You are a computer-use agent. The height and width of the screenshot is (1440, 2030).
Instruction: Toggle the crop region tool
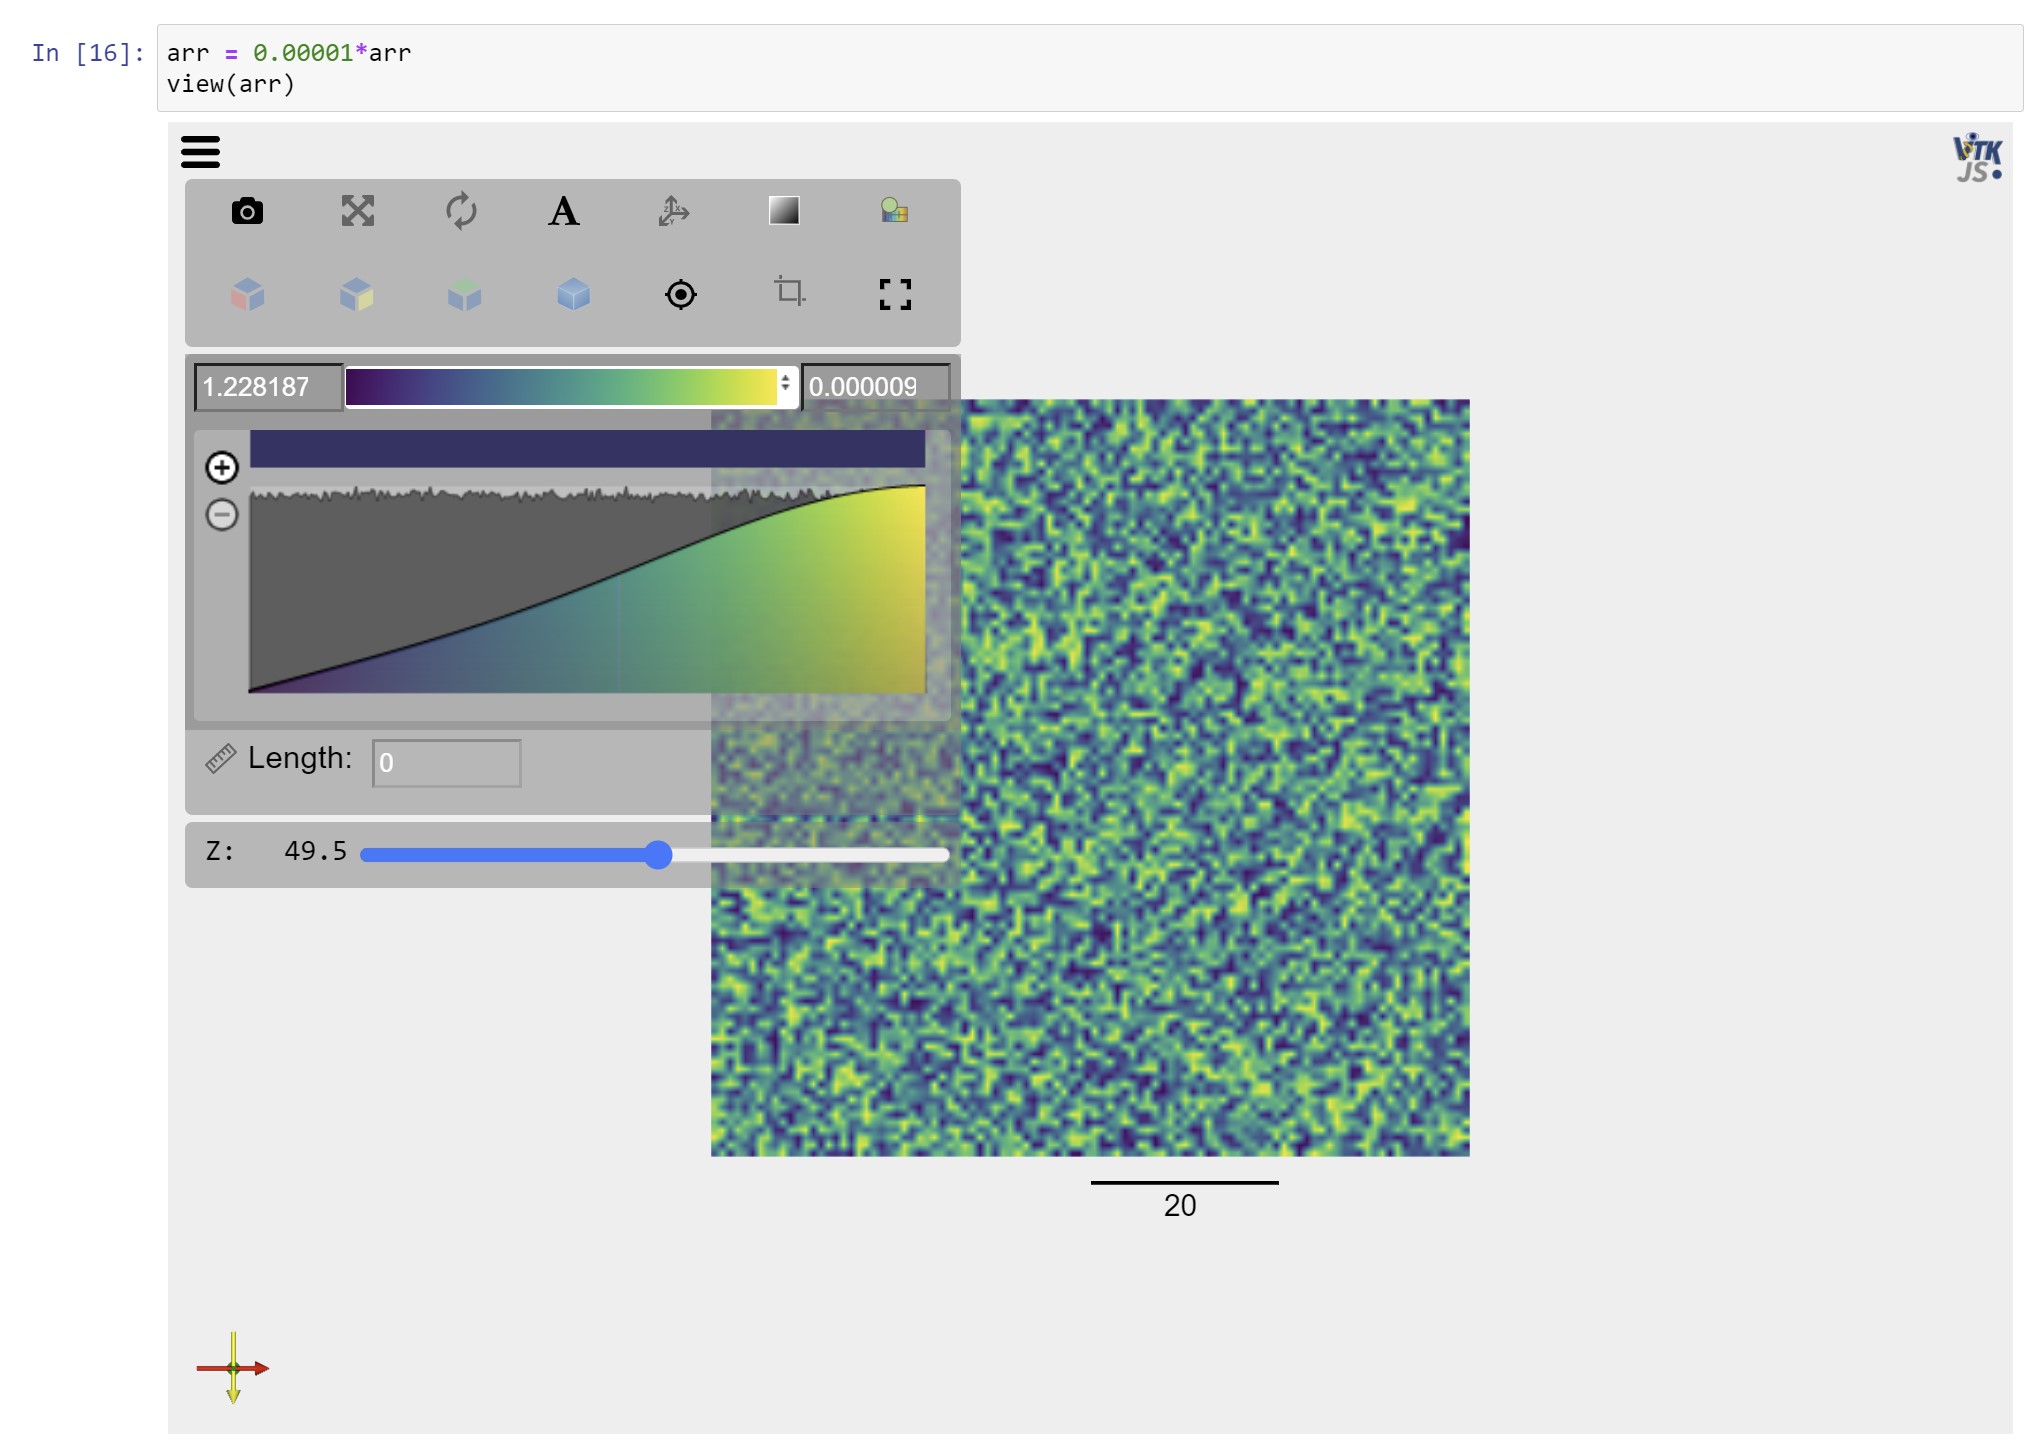click(x=789, y=293)
